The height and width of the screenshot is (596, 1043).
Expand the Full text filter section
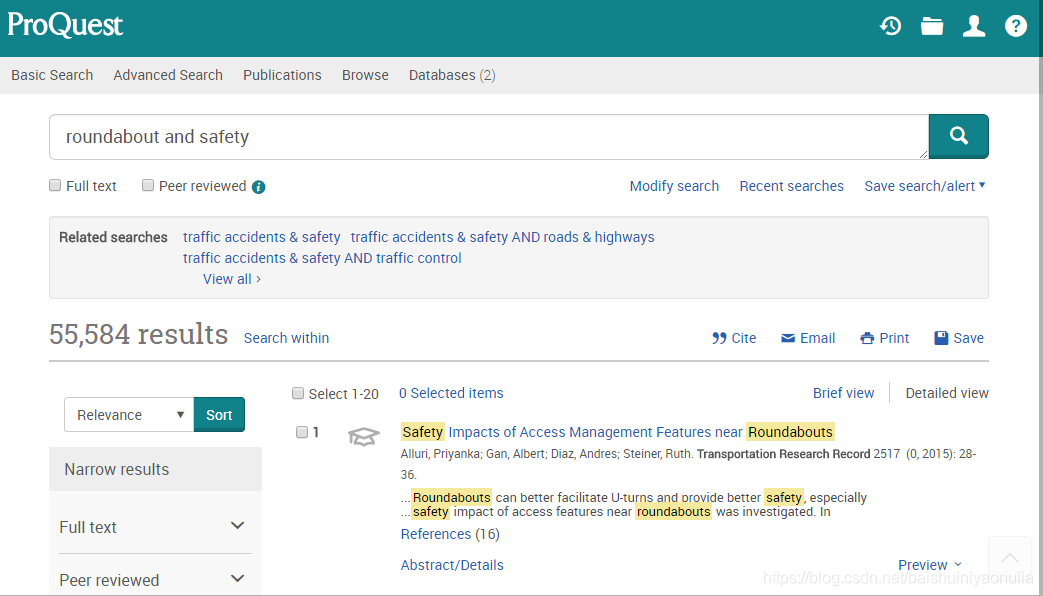[x=155, y=527]
